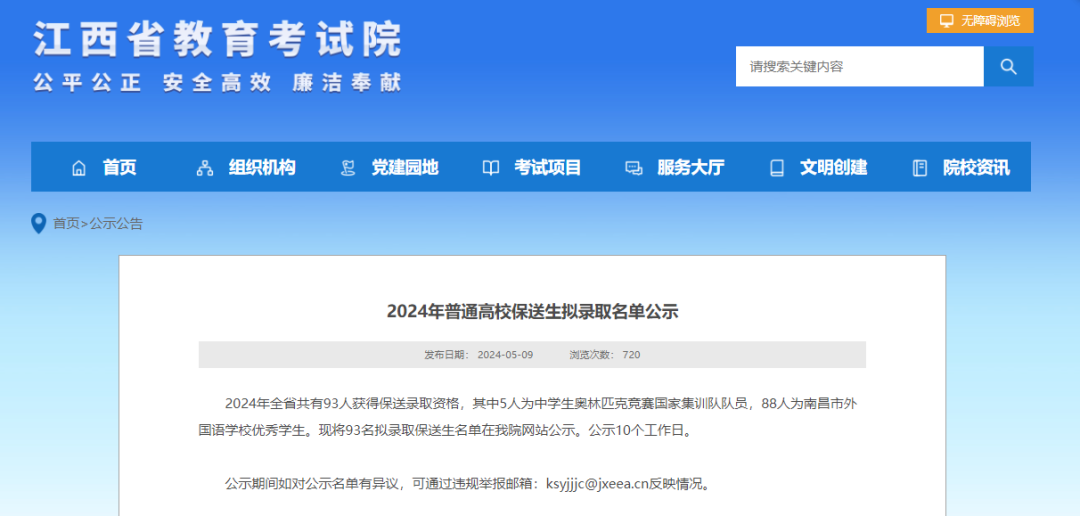This screenshot has width=1080, height=516.
Task: Click the 首页 breadcrumb link
Action: (66, 223)
